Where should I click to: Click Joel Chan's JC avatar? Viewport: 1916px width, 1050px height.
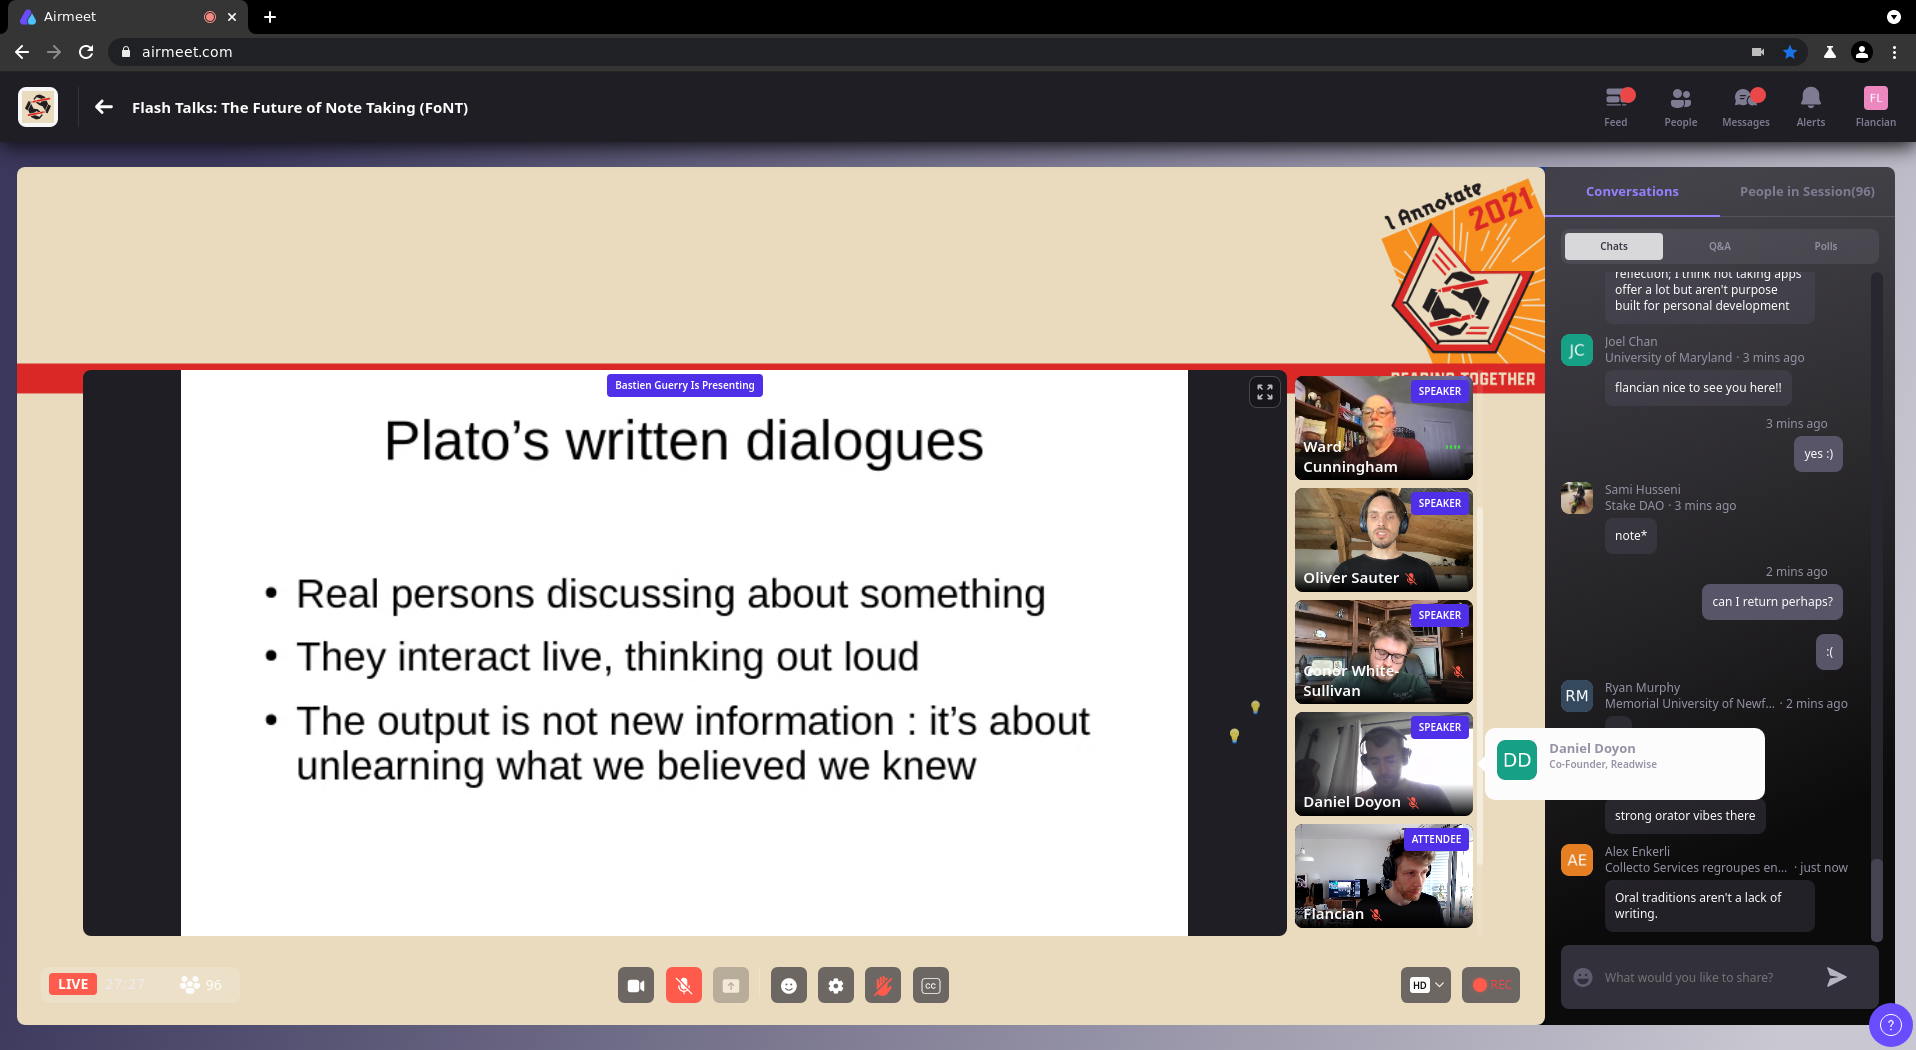pos(1577,350)
